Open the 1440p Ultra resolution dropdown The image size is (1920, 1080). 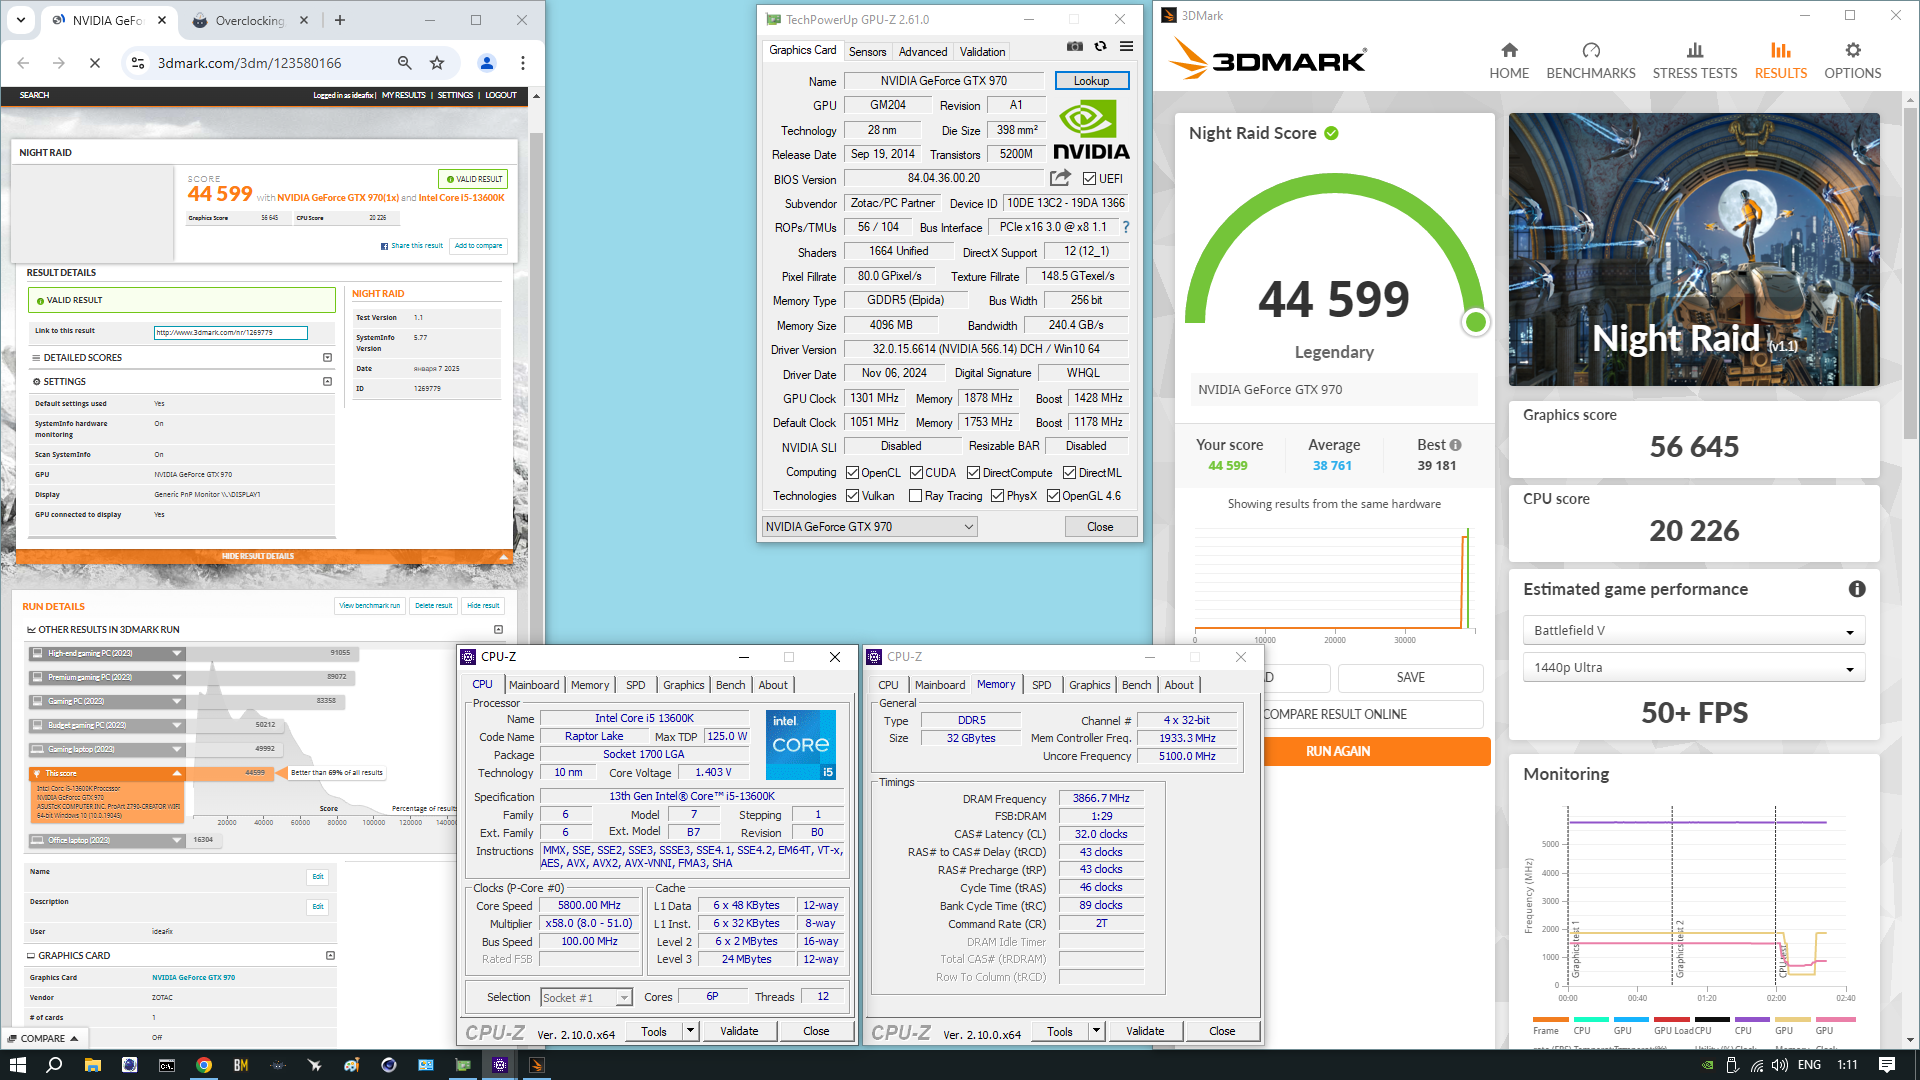tap(1693, 668)
